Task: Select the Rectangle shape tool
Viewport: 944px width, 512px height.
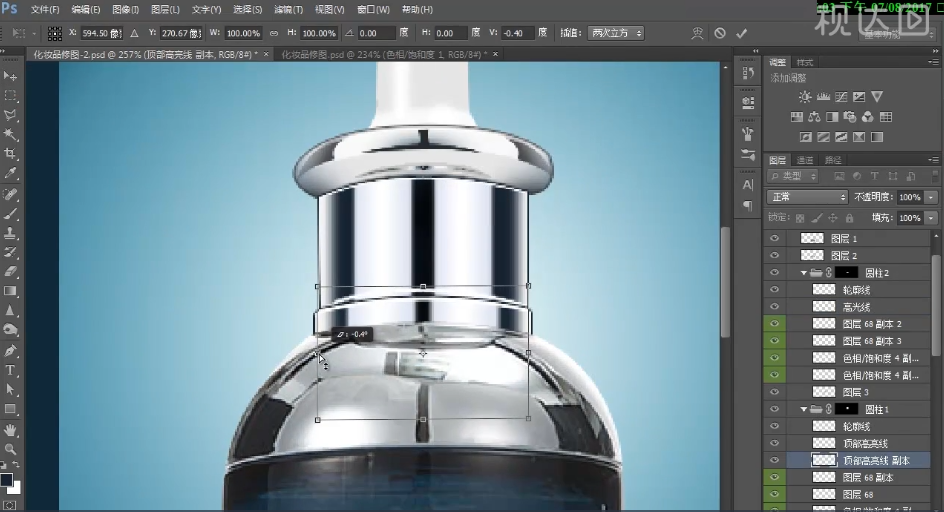Action: tap(10, 409)
